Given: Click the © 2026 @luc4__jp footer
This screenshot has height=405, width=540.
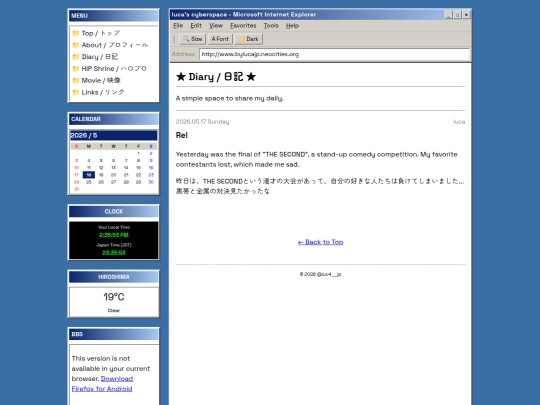Looking at the screenshot, I should pyautogui.click(x=320, y=274).
